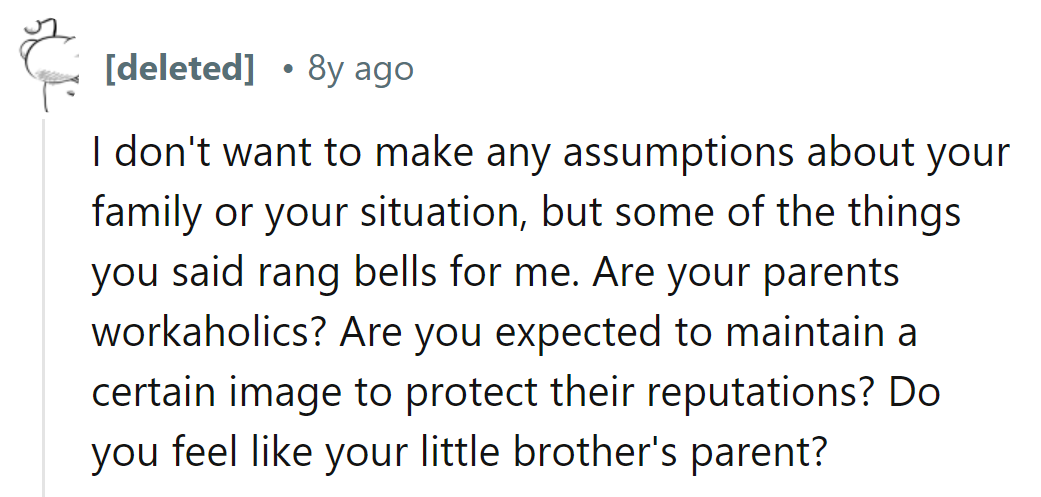Click the "8y ago" timestamp
1041x497 pixels.
[361, 69]
